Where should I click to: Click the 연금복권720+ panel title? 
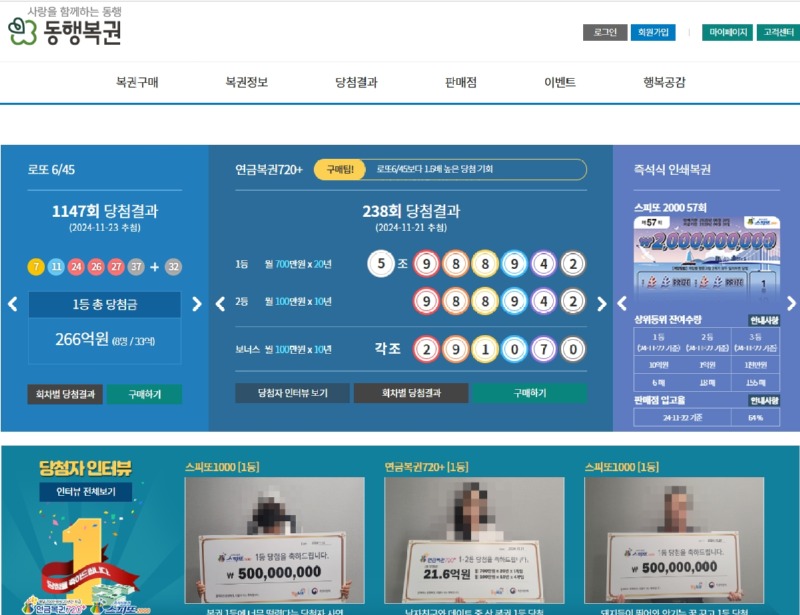click(x=269, y=169)
